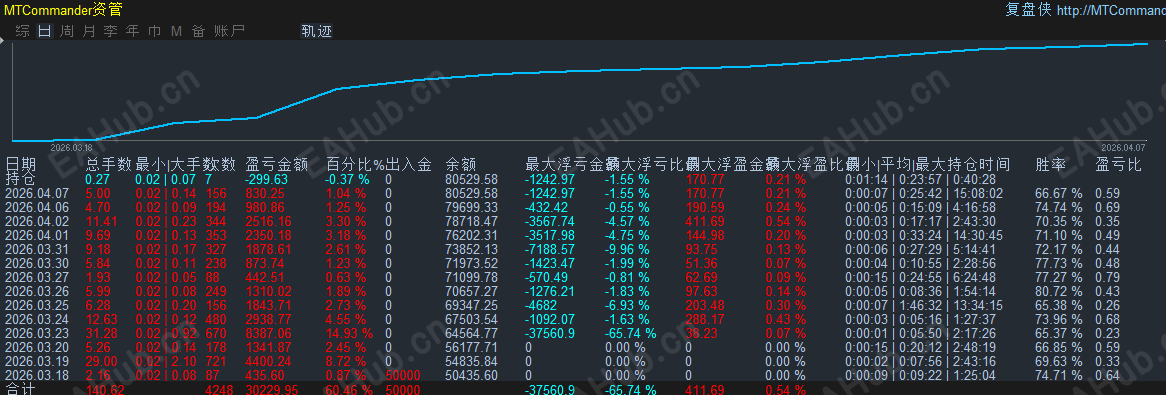The image size is (1166, 395).
Task: Select the 2026.04.06 date row
Action: (x=36, y=207)
